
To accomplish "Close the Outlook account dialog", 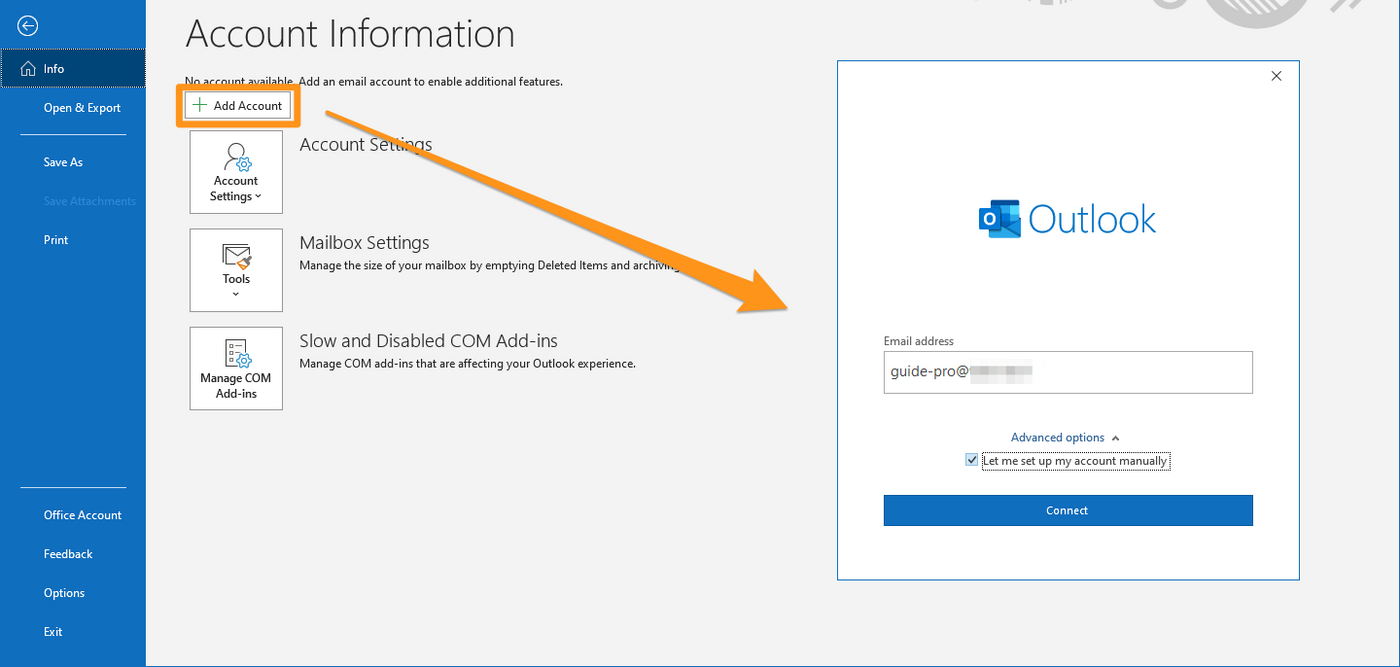I will tap(1276, 76).
